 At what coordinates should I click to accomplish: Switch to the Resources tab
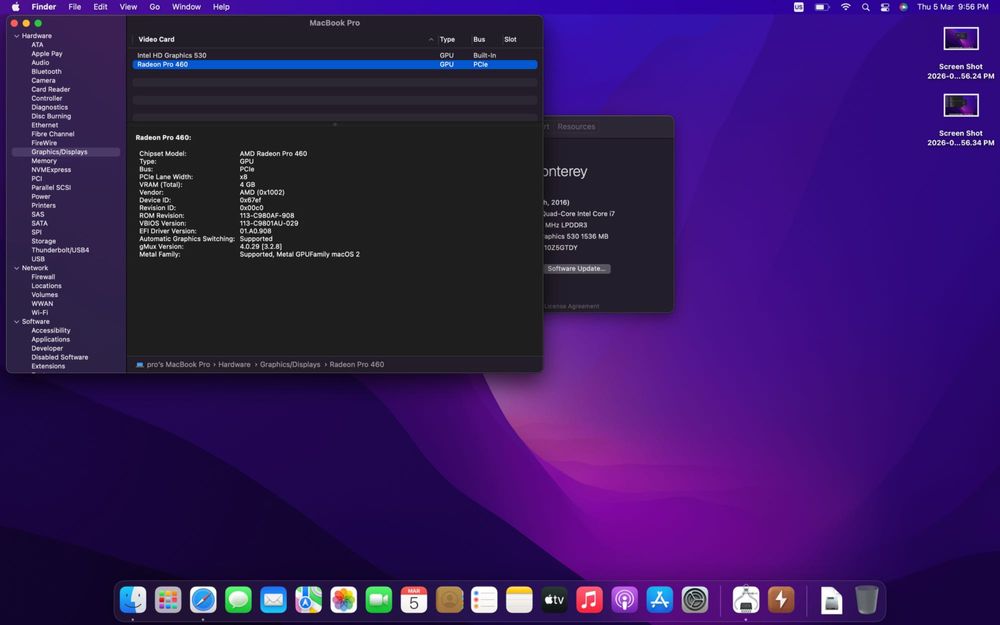[x=576, y=127]
